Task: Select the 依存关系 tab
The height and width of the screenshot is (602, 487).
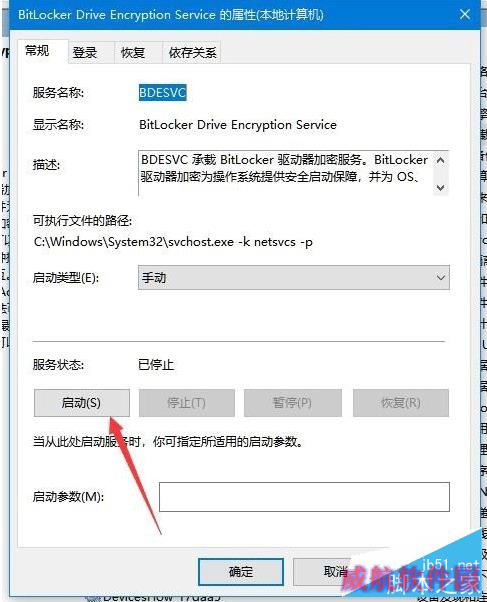Action: click(192, 53)
